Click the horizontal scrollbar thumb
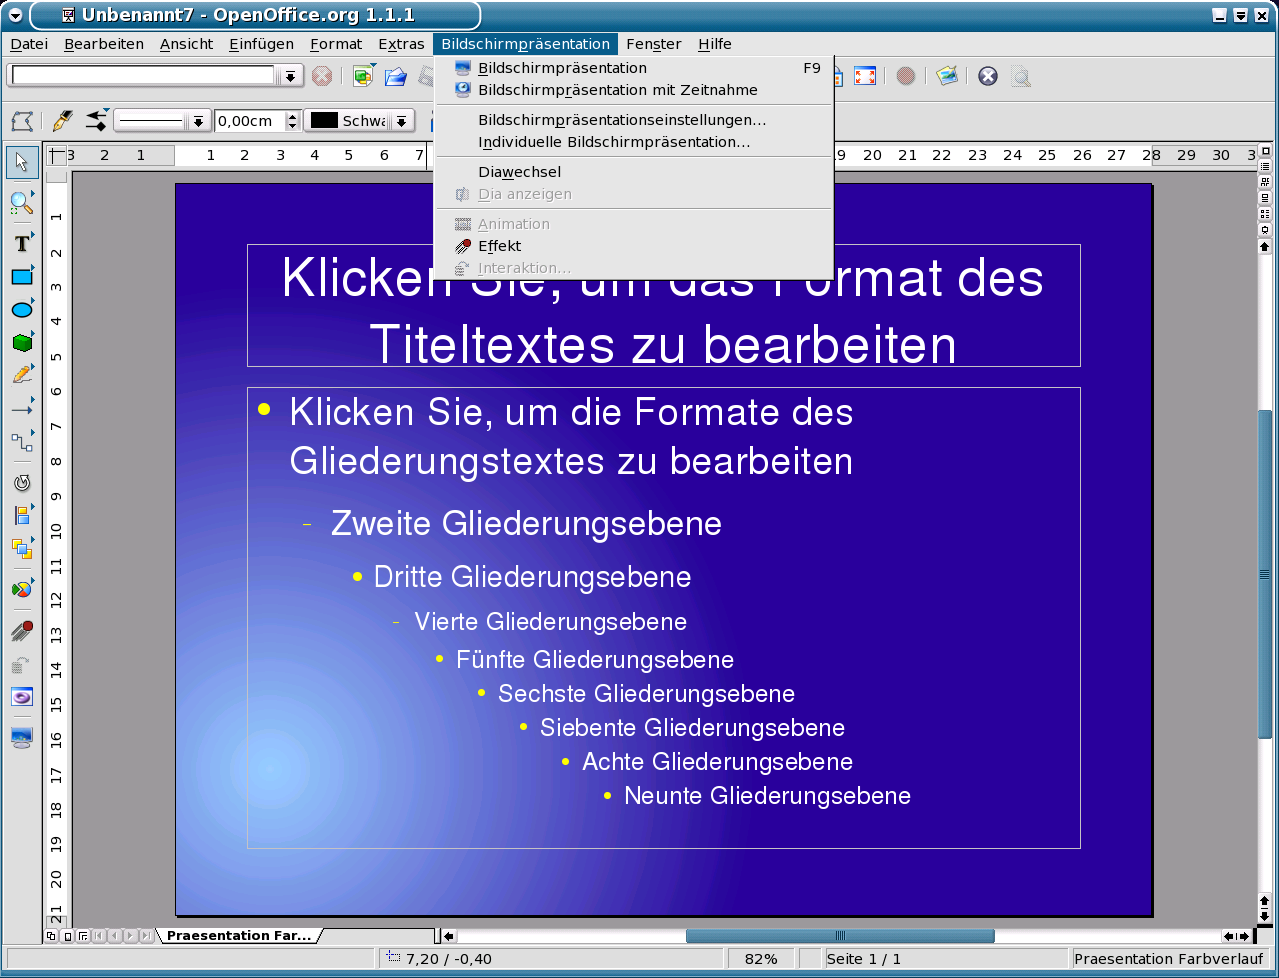This screenshot has width=1279, height=978. (x=839, y=936)
